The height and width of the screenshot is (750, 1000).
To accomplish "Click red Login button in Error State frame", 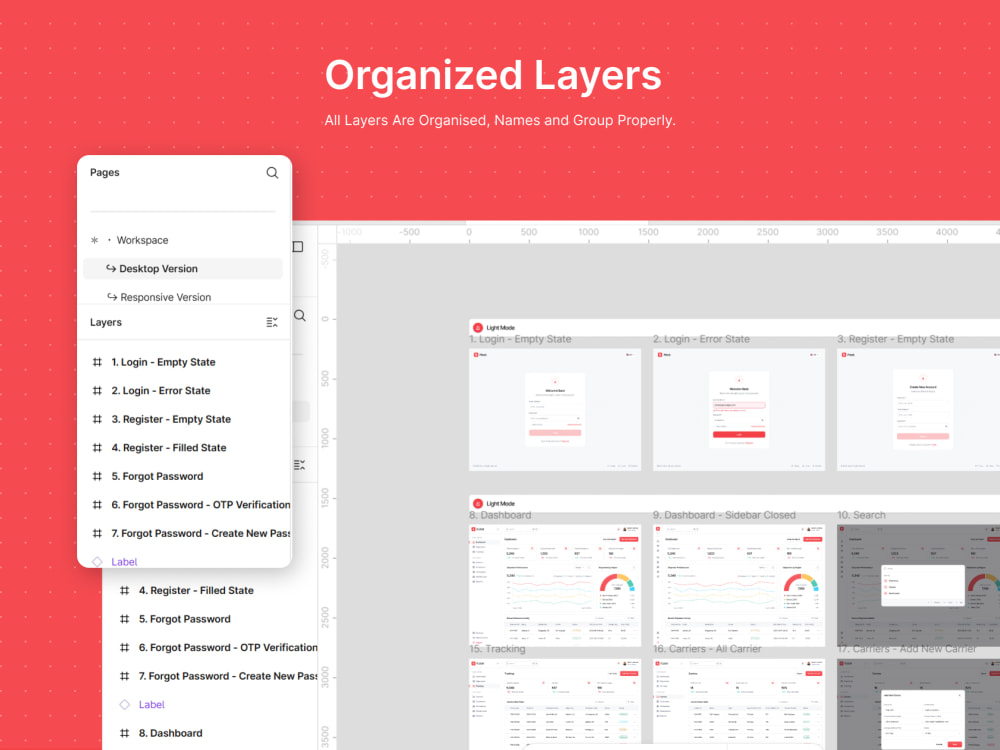I will click(739, 434).
